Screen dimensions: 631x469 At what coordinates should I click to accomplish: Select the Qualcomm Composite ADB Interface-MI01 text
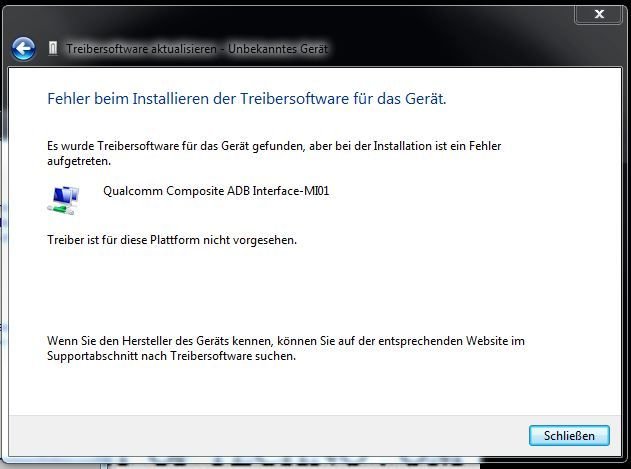(x=216, y=190)
